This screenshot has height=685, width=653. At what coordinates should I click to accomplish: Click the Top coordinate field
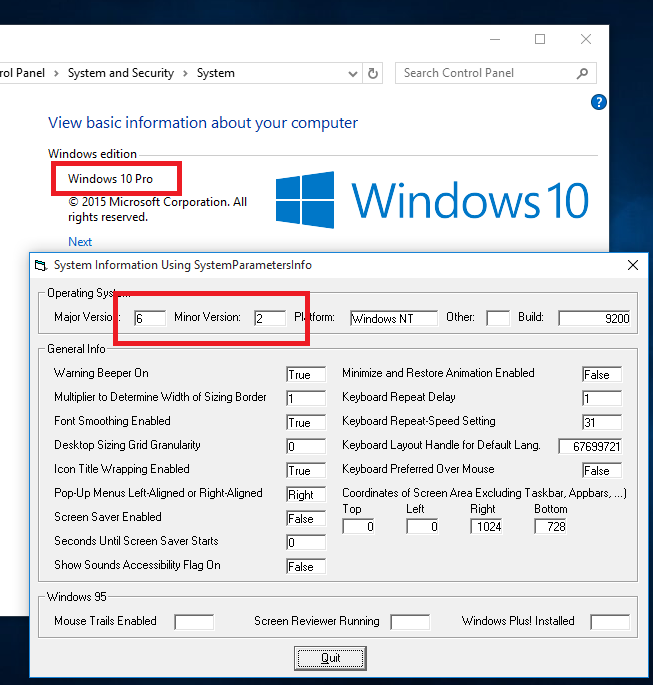tap(359, 526)
